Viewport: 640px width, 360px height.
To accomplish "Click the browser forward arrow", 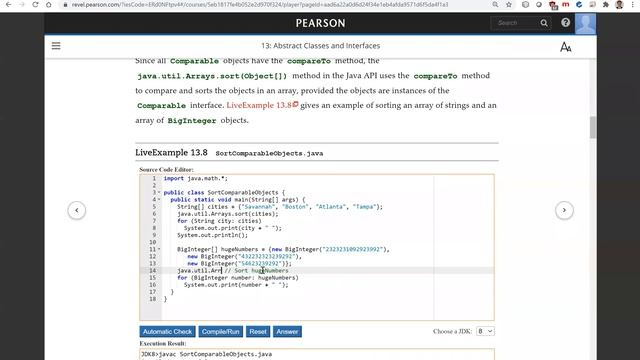I will pos(22,4).
